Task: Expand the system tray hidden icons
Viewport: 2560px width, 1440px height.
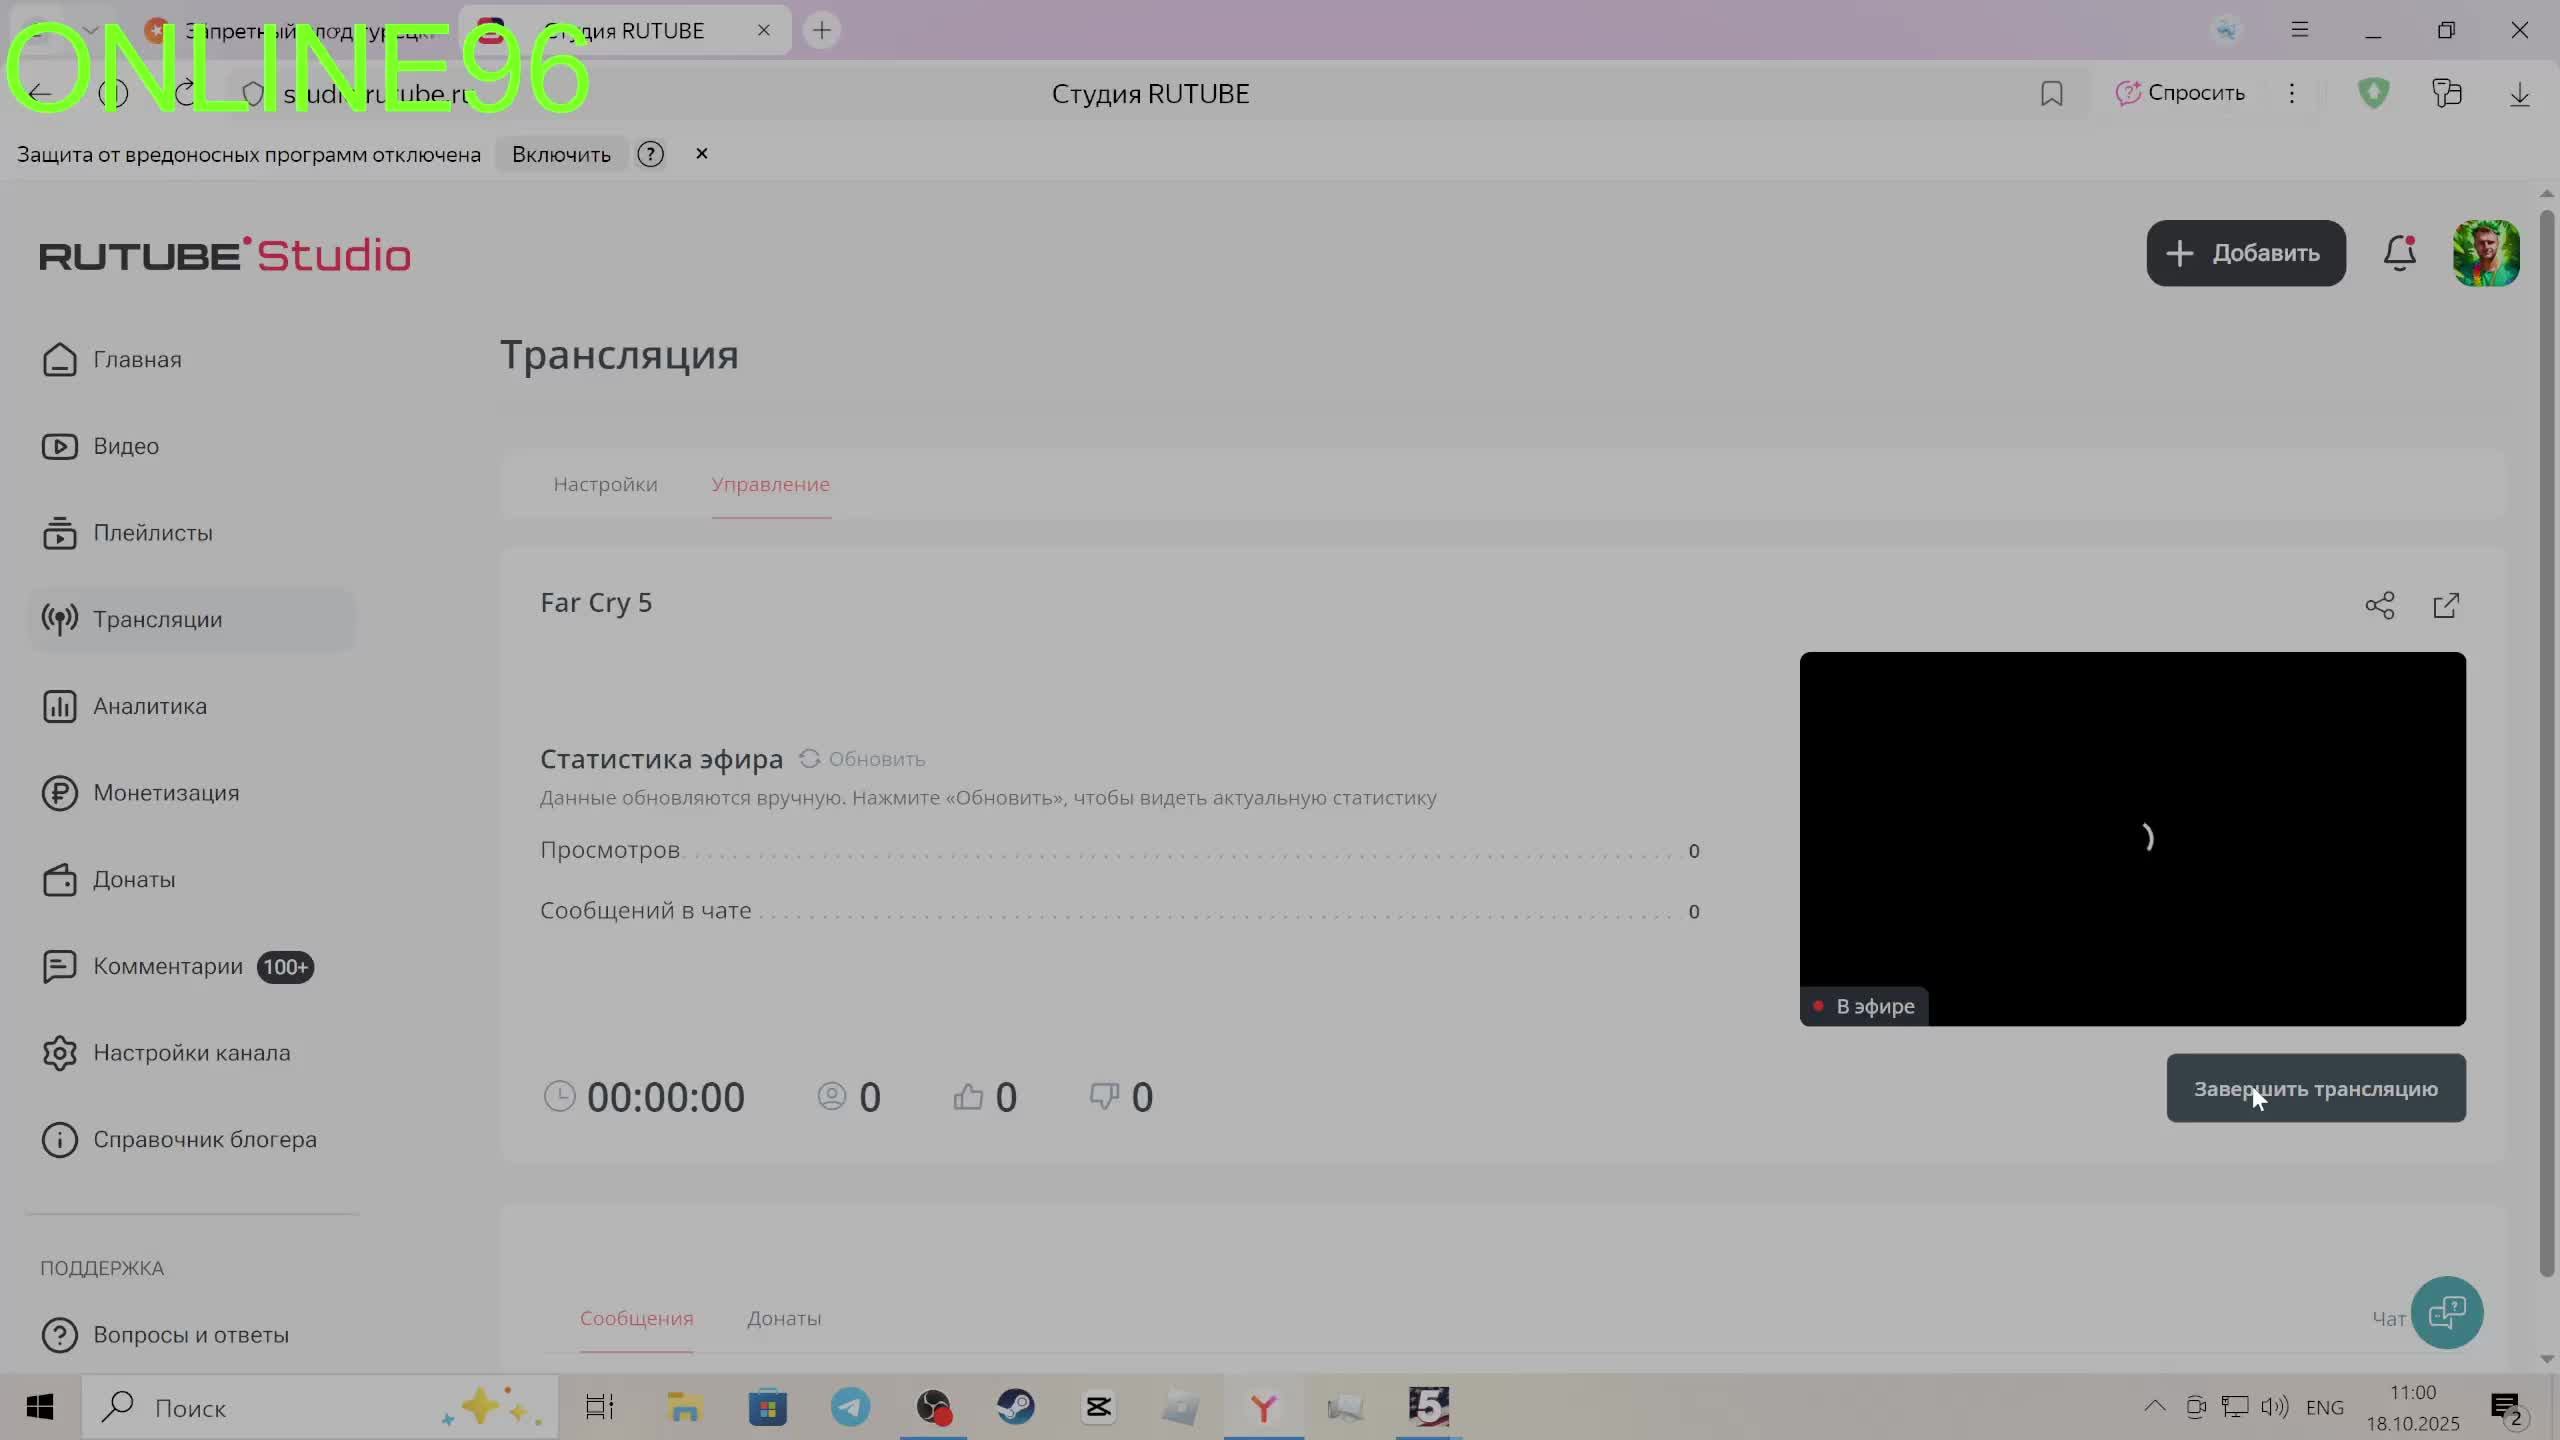Action: click(2154, 1407)
